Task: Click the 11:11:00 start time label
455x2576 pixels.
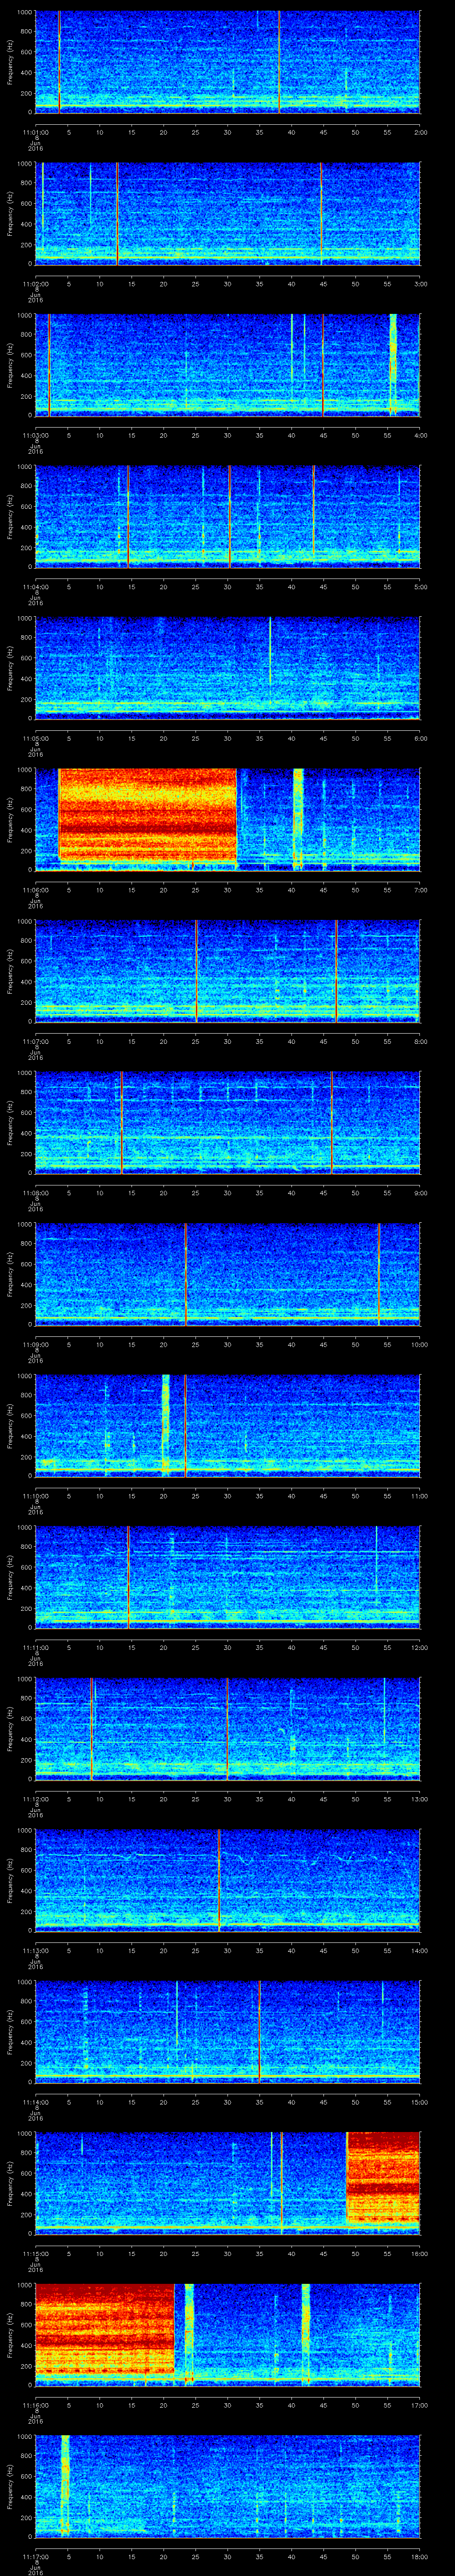Action: coord(35,1647)
